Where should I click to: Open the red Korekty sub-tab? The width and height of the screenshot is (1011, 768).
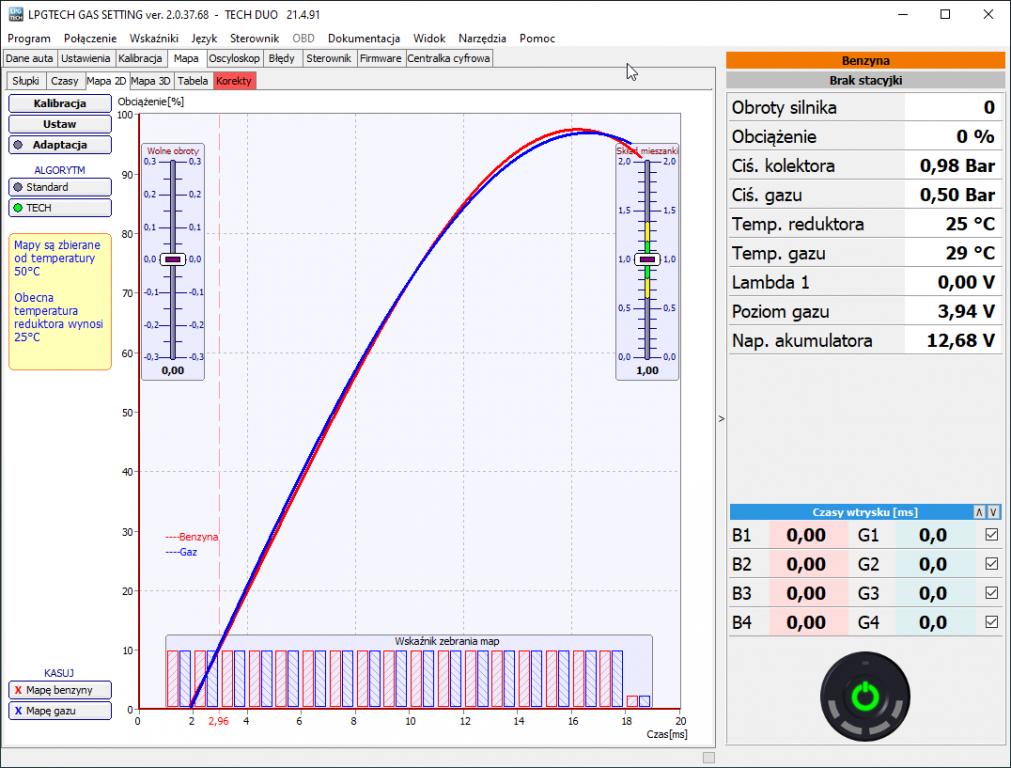234,81
